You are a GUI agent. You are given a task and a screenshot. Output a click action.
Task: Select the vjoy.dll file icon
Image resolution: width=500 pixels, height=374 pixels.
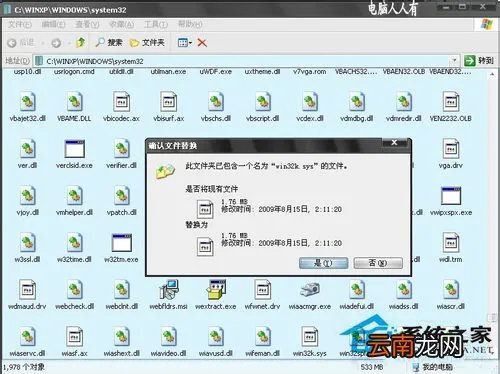27,196
